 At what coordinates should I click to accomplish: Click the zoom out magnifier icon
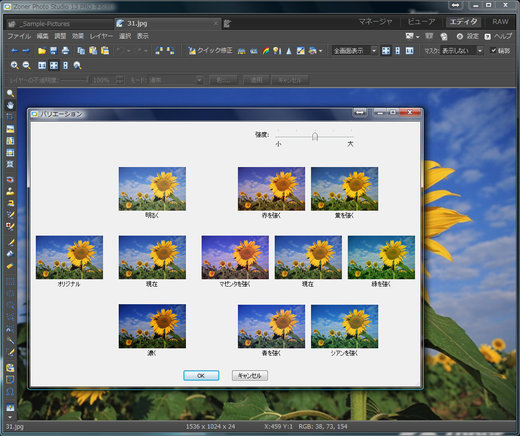point(26,65)
